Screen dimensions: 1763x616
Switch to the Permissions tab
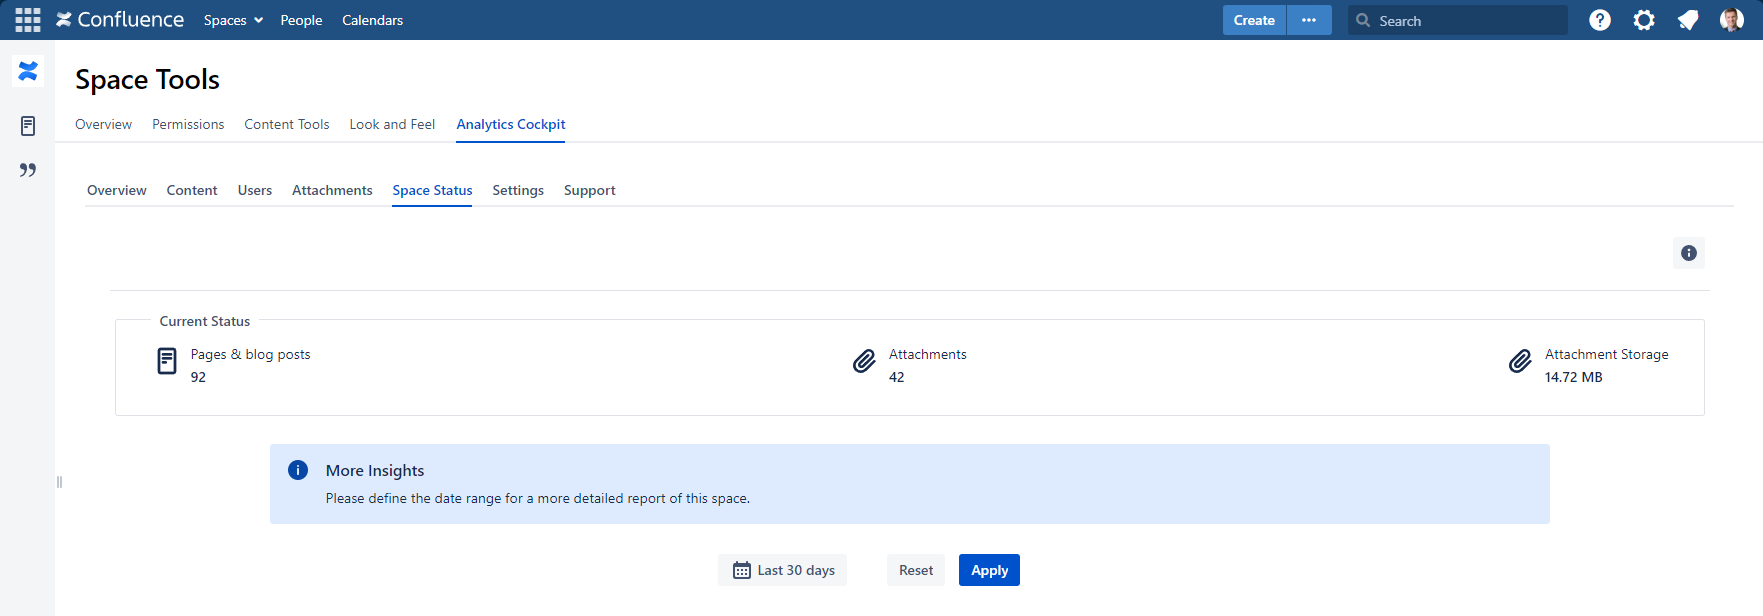tap(188, 124)
